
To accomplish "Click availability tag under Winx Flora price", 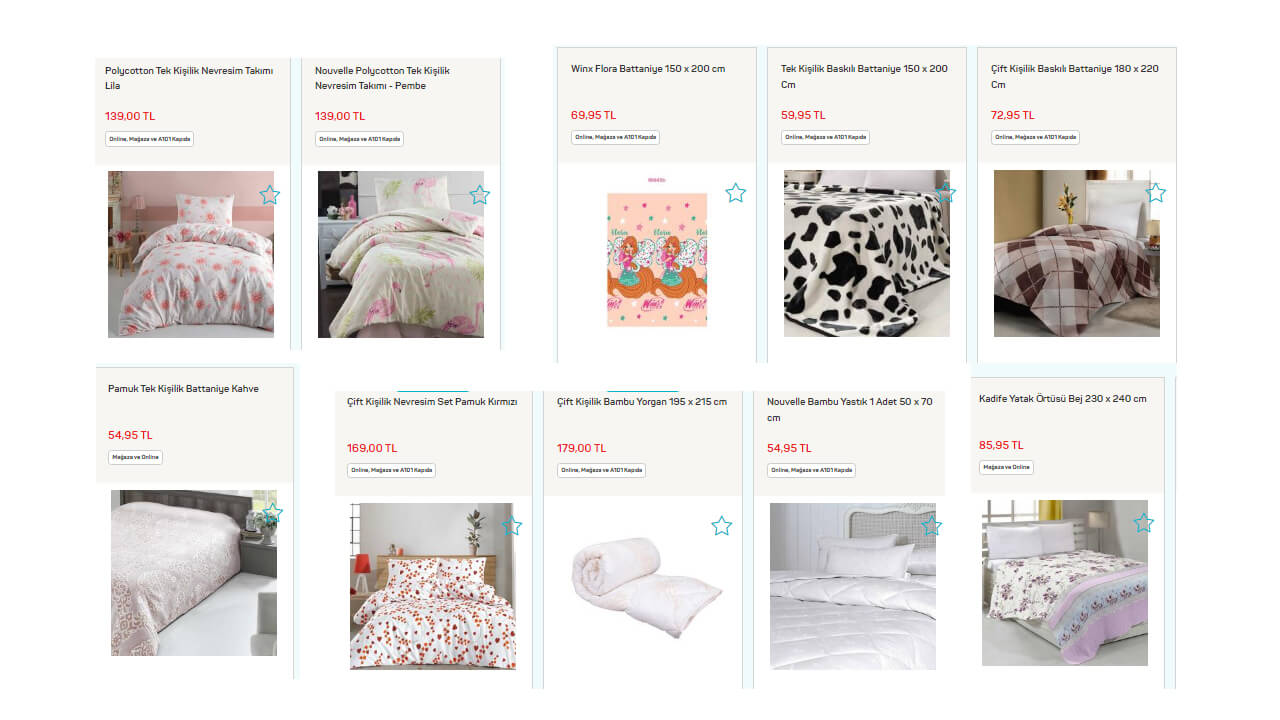I will point(615,137).
